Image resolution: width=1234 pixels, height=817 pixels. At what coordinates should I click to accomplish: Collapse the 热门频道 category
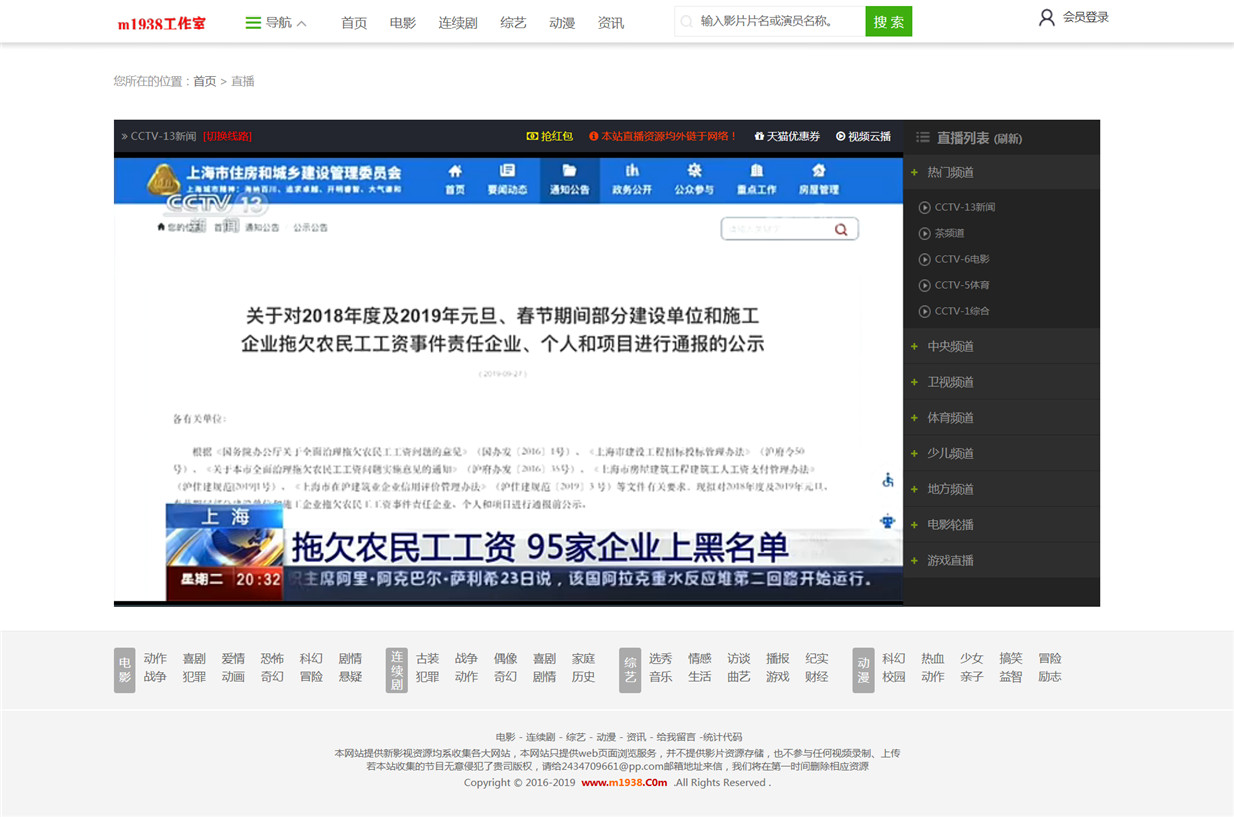tap(1001, 172)
